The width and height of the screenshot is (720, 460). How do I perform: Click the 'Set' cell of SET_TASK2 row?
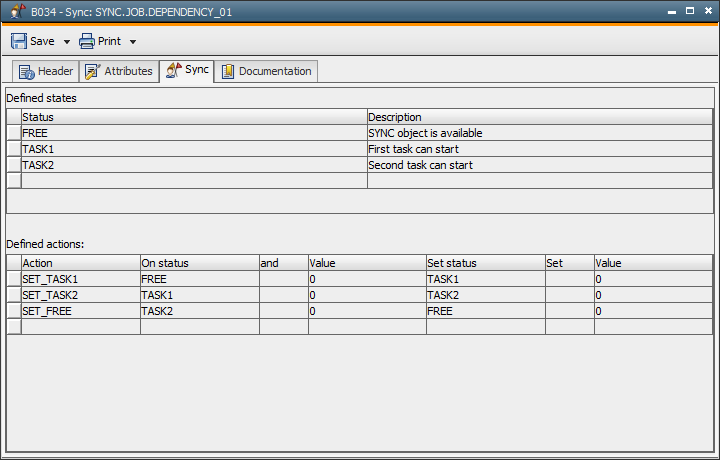coord(570,295)
